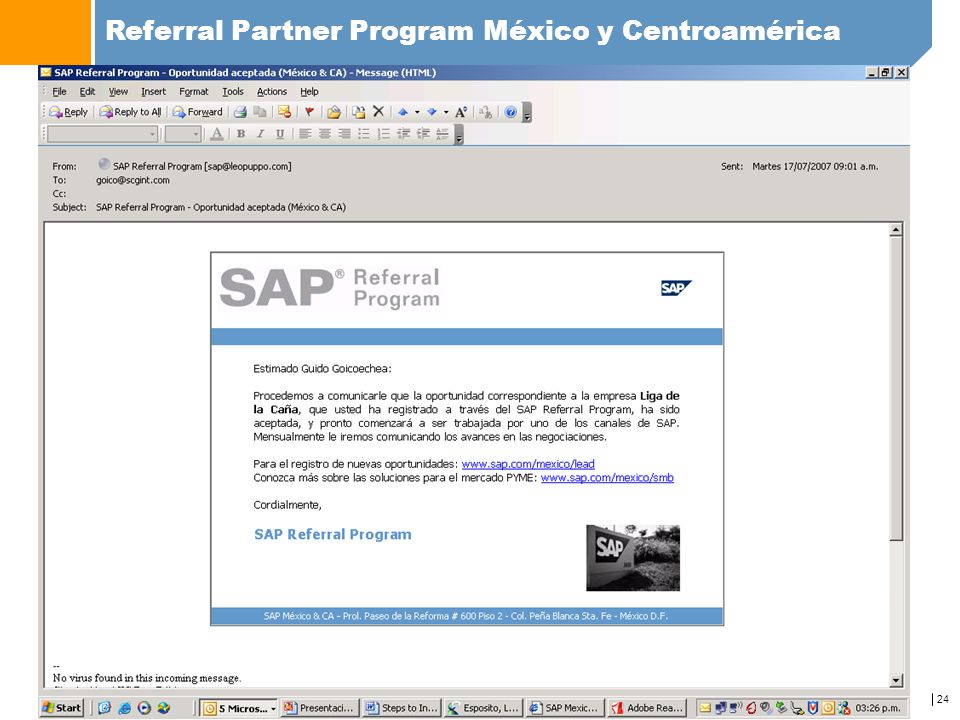This screenshot has width=960, height=720.
Task: Expand the 5 Microsoft taskbar group
Action: [x=239, y=708]
